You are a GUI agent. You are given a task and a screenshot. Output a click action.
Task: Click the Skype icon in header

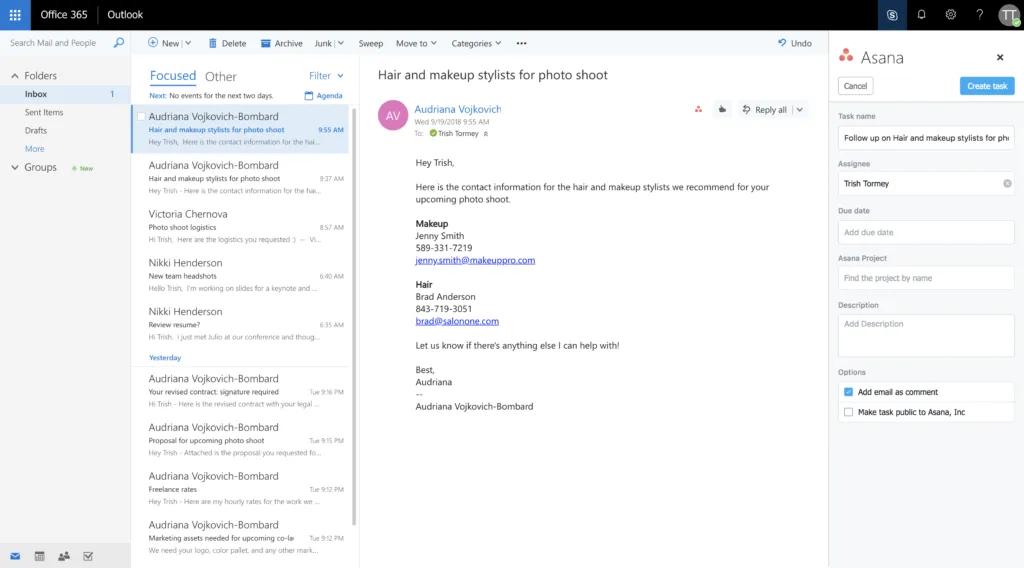click(892, 15)
